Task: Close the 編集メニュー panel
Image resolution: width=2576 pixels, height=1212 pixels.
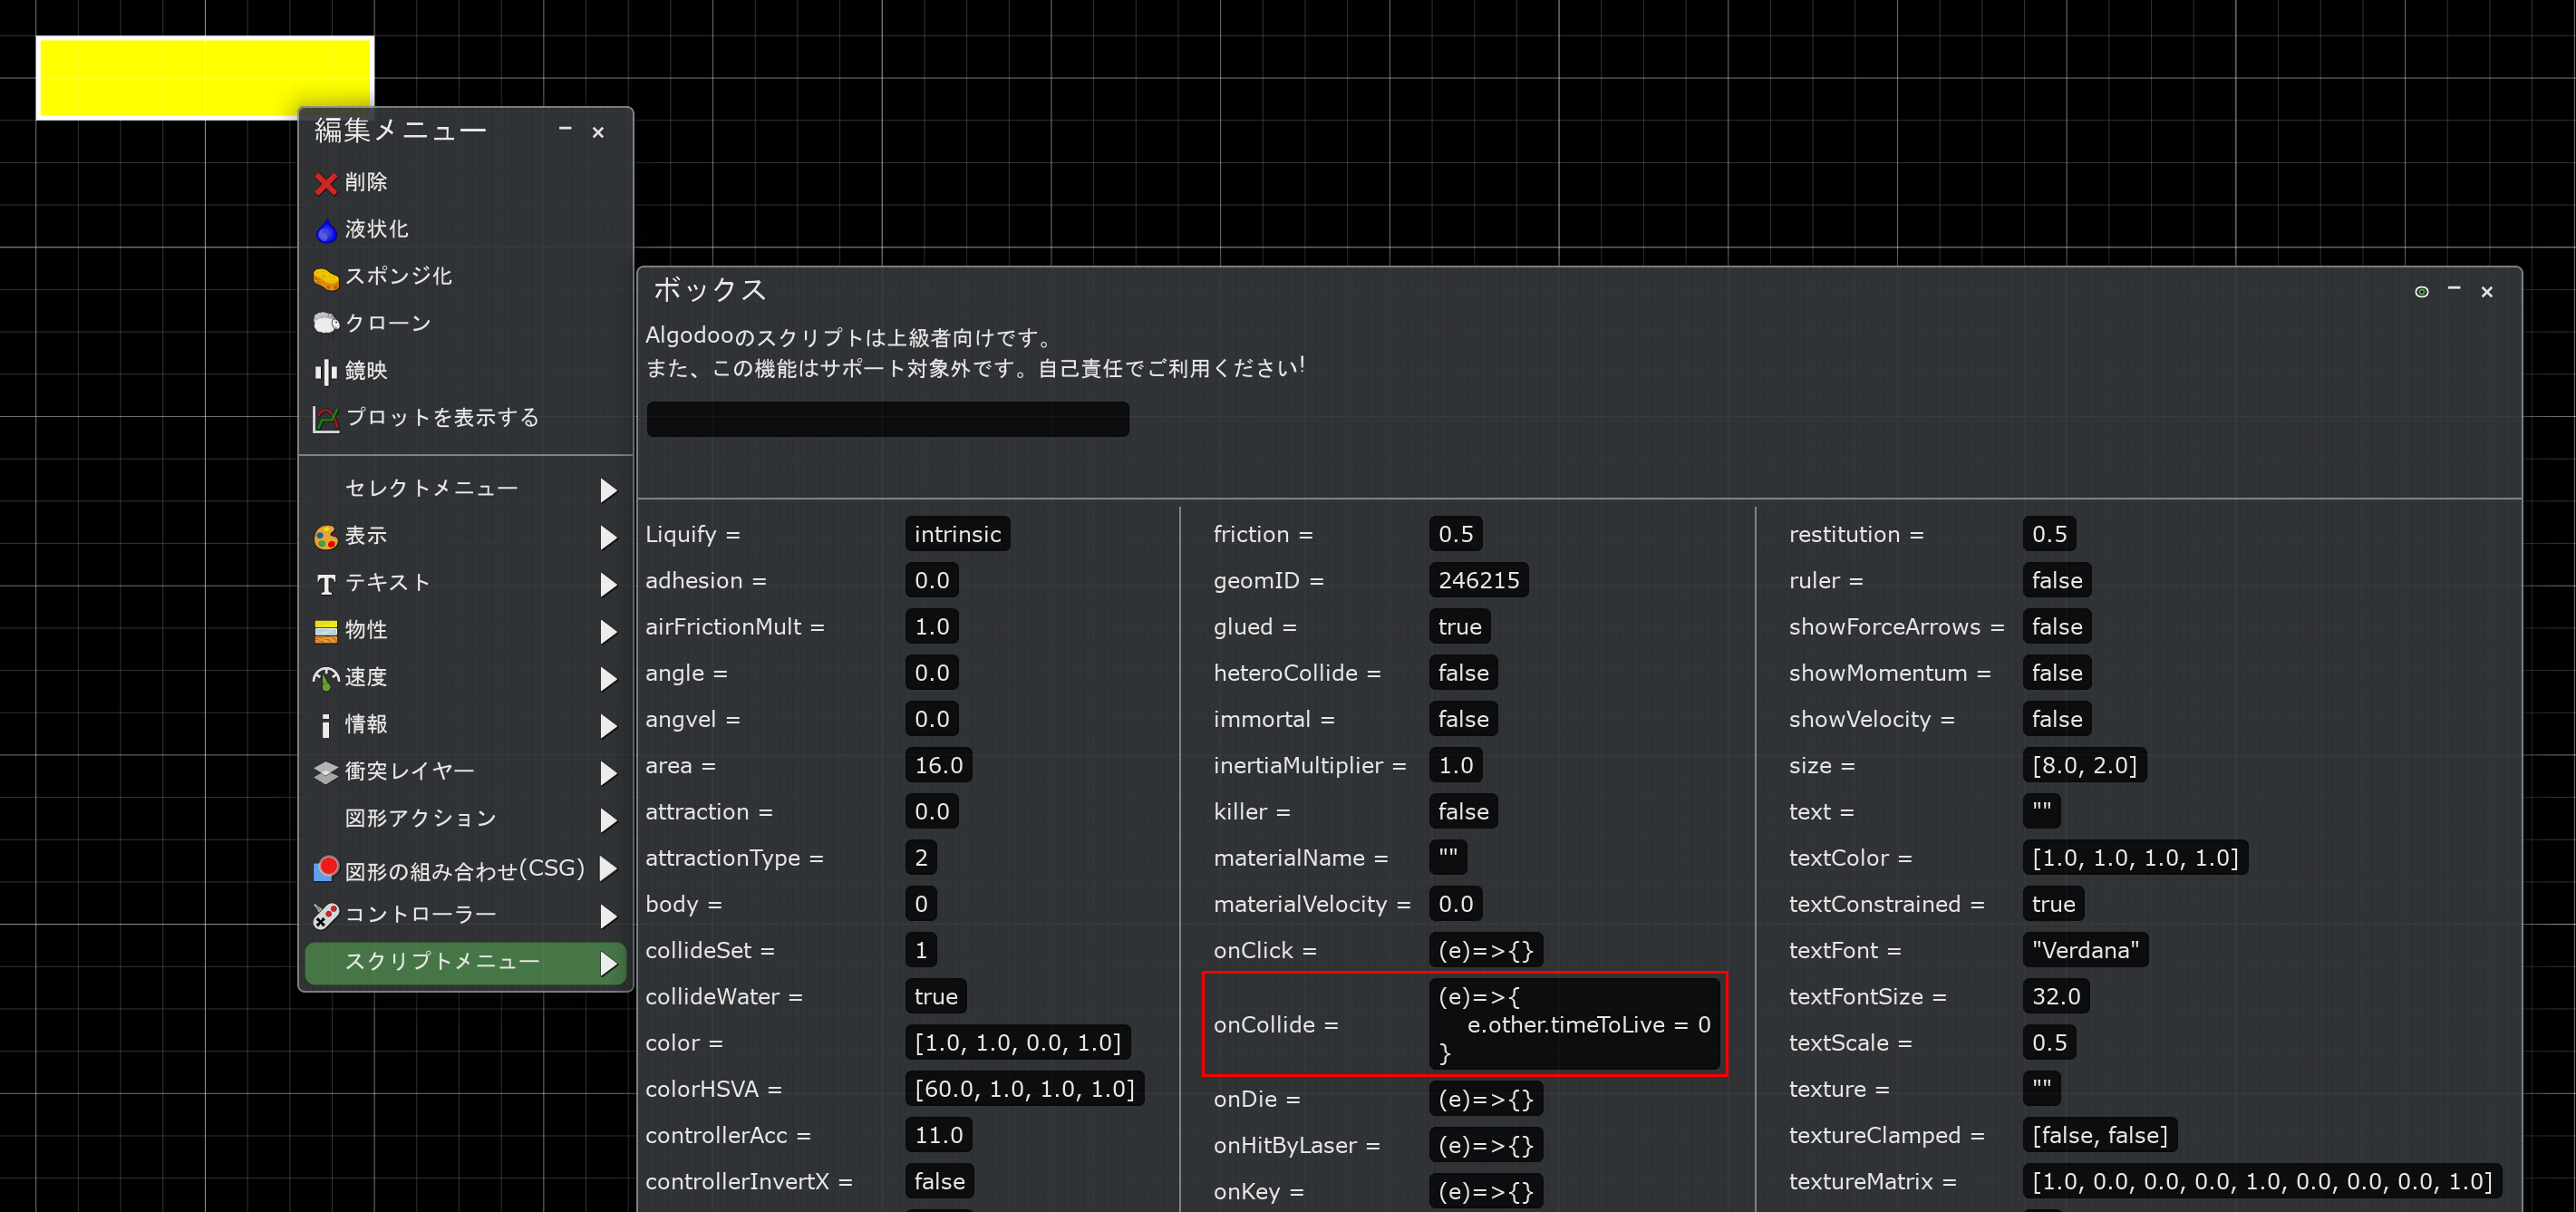Action: click(x=598, y=132)
